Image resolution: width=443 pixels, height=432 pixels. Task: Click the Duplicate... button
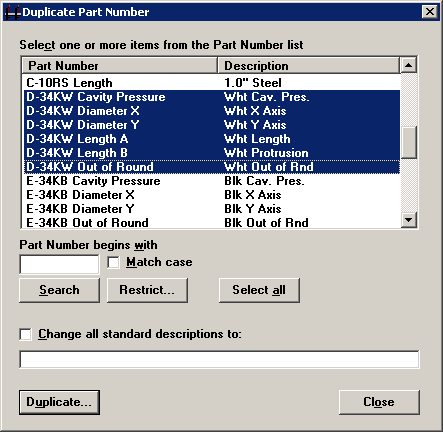pos(59,402)
